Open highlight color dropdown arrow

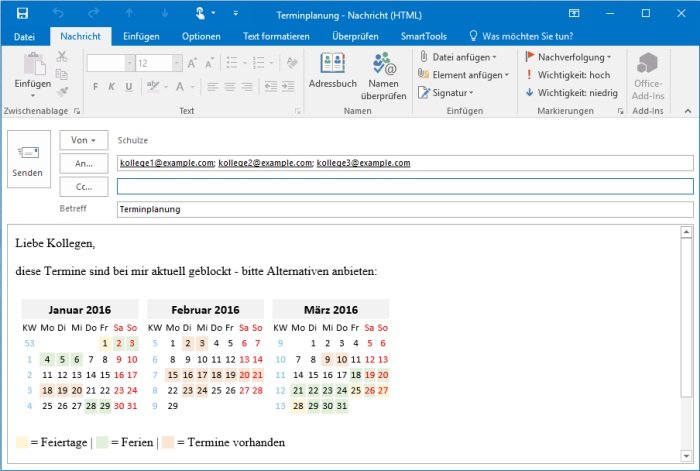[x=166, y=87]
